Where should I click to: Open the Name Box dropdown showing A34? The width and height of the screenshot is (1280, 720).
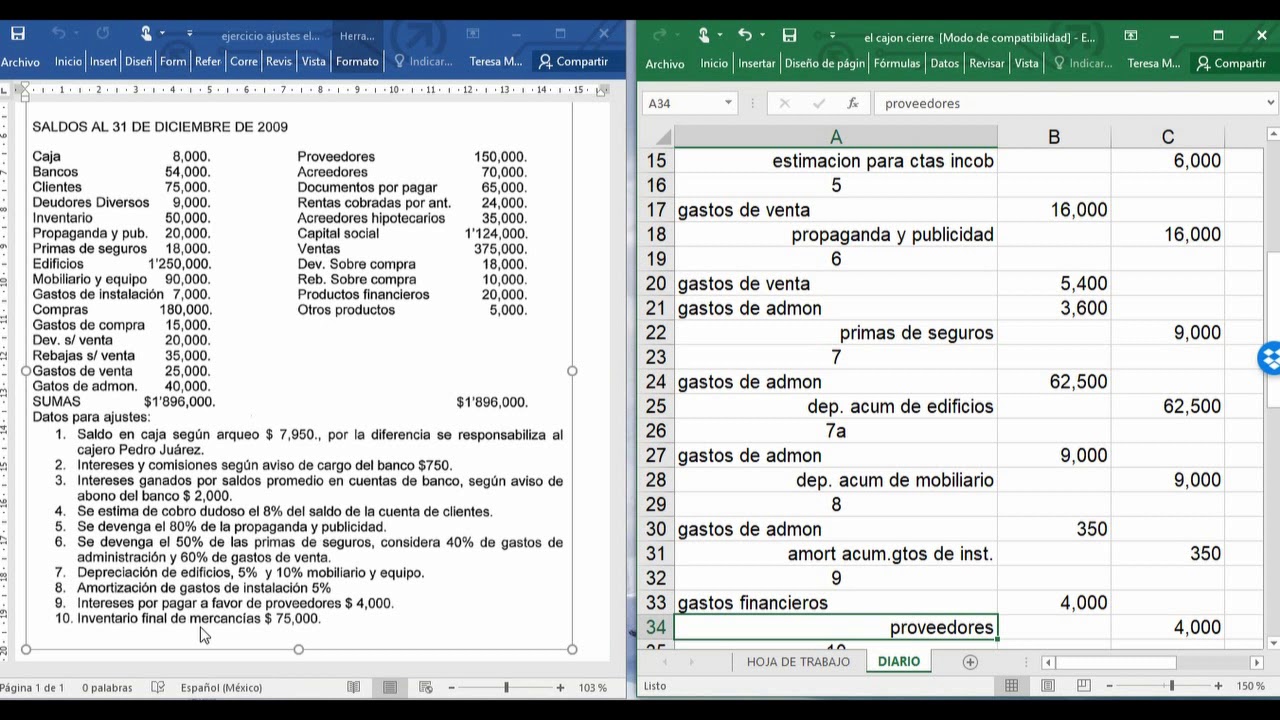click(x=728, y=103)
